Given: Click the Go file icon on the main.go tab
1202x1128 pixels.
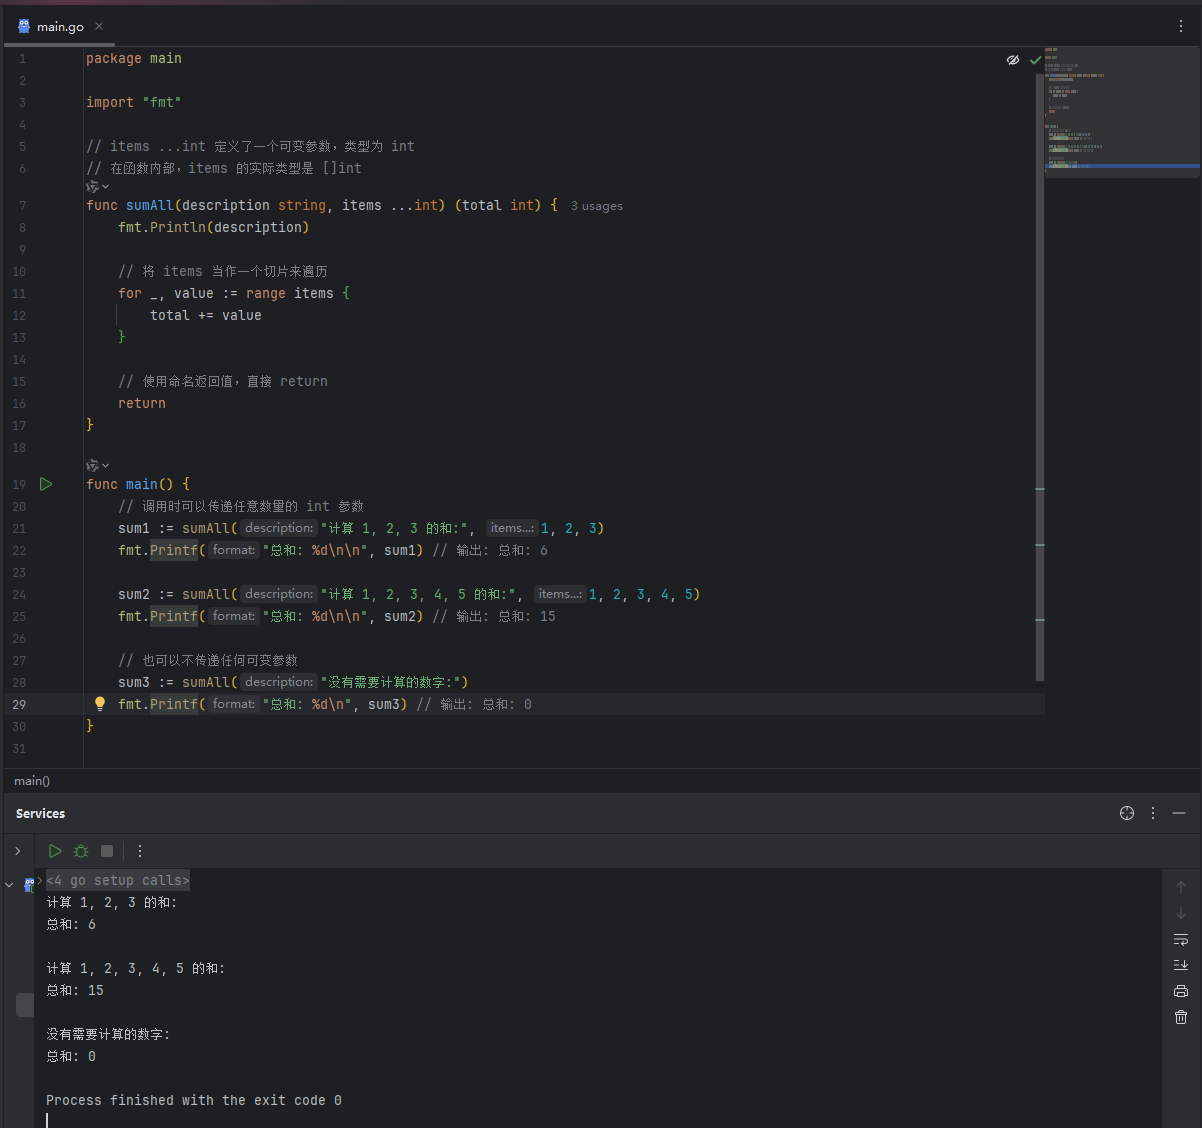Looking at the screenshot, I should pos(24,26).
